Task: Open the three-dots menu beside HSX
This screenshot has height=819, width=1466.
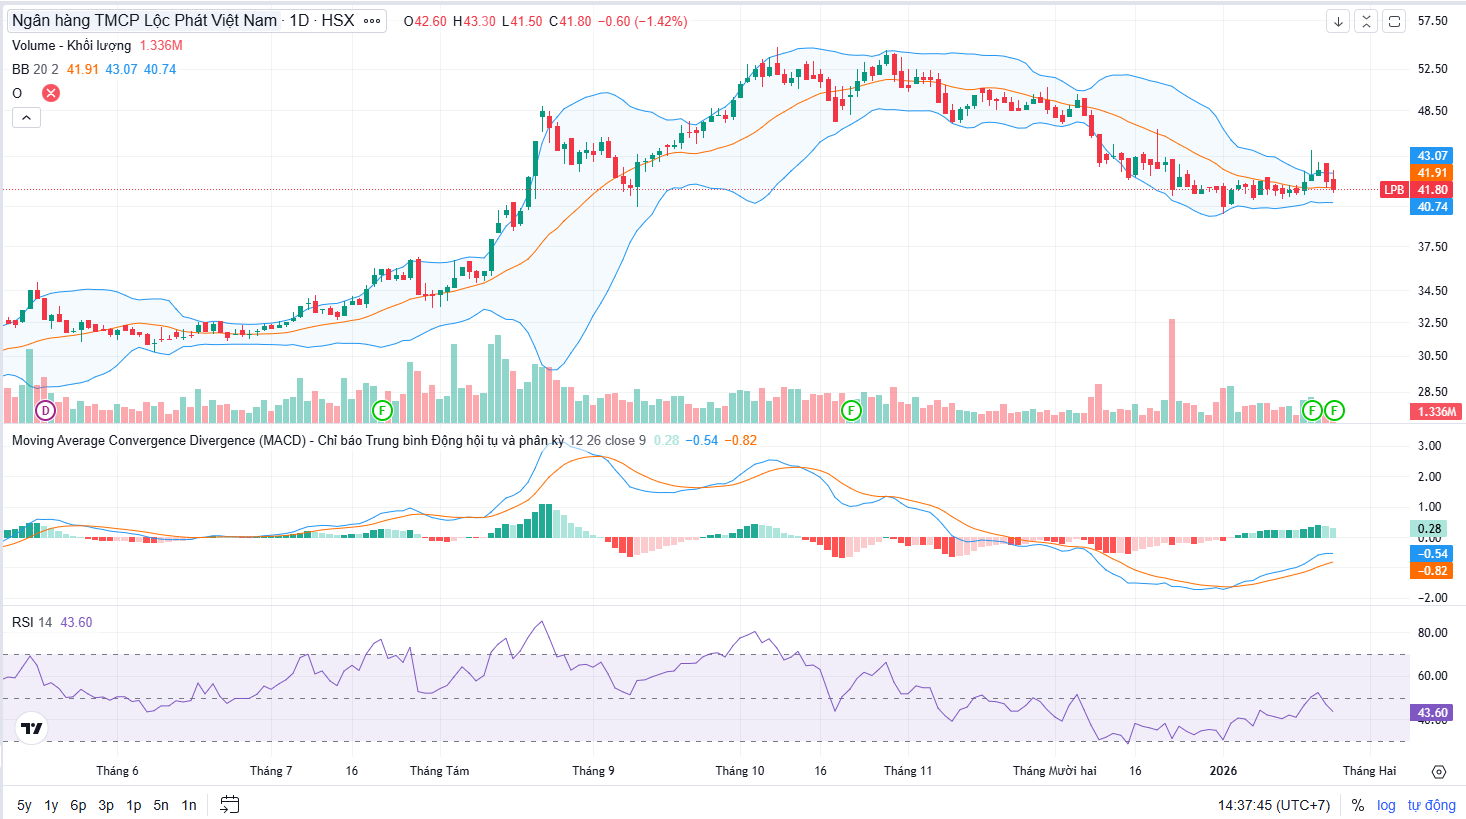Action: click(x=372, y=21)
